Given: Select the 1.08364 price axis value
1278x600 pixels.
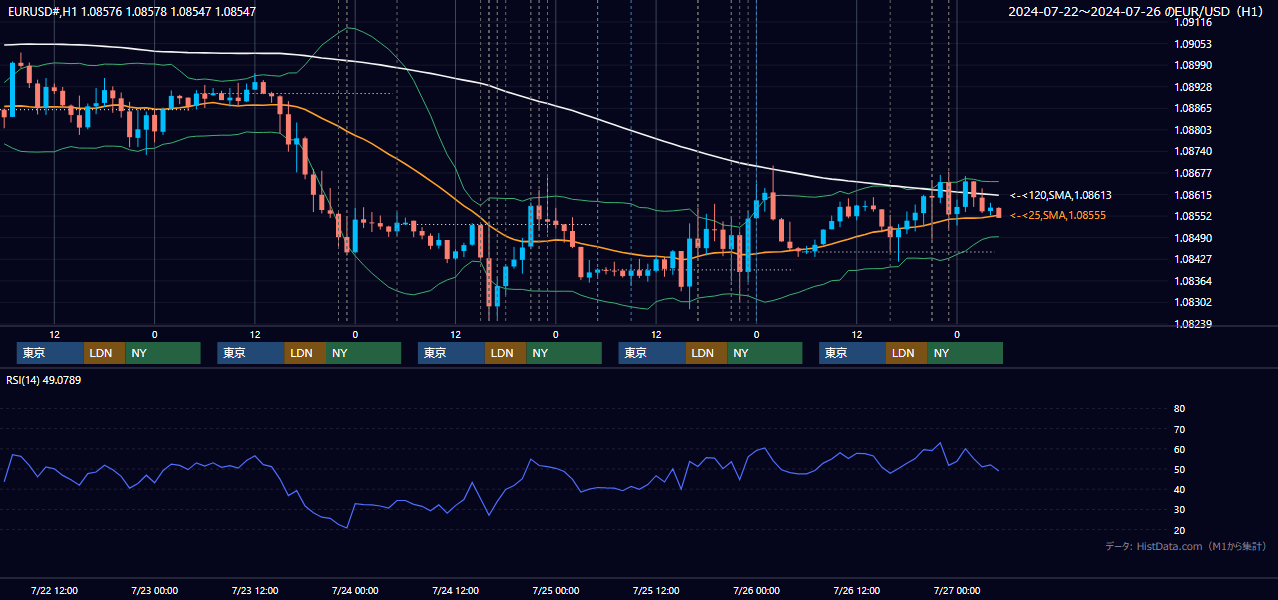Looking at the screenshot, I should point(1193,281).
